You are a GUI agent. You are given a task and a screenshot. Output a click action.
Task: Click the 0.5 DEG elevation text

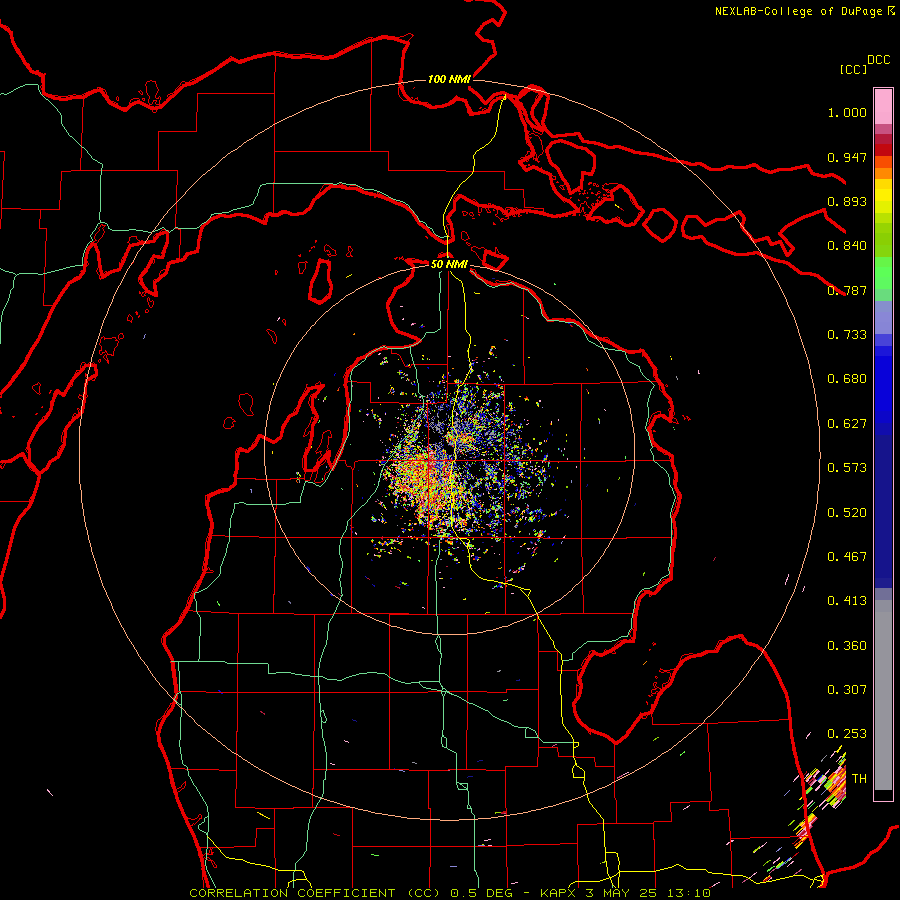pyautogui.click(x=481, y=893)
